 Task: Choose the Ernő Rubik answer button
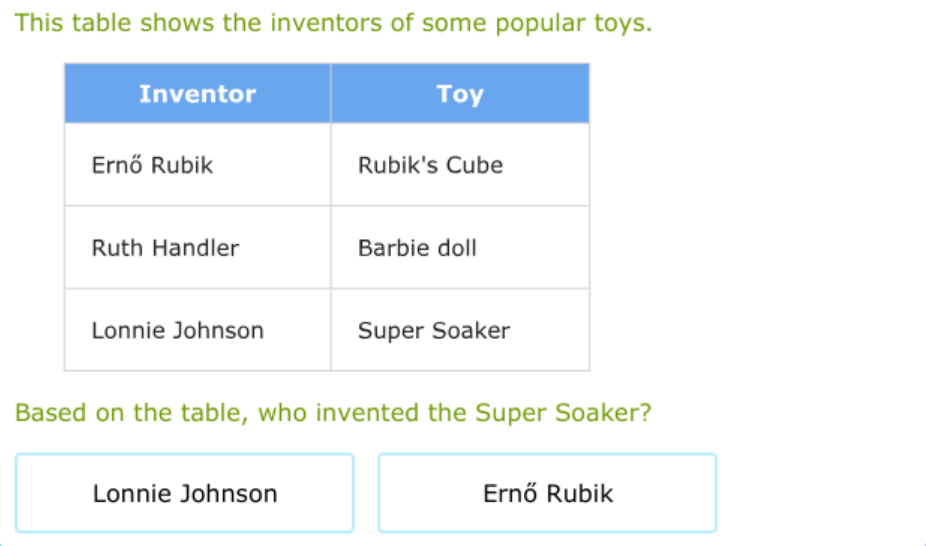[547, 493]
